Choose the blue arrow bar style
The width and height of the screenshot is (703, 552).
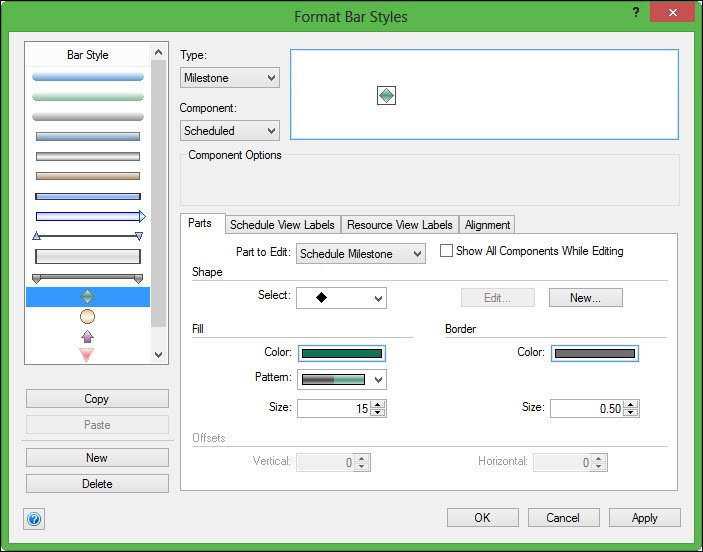[90, 216]
